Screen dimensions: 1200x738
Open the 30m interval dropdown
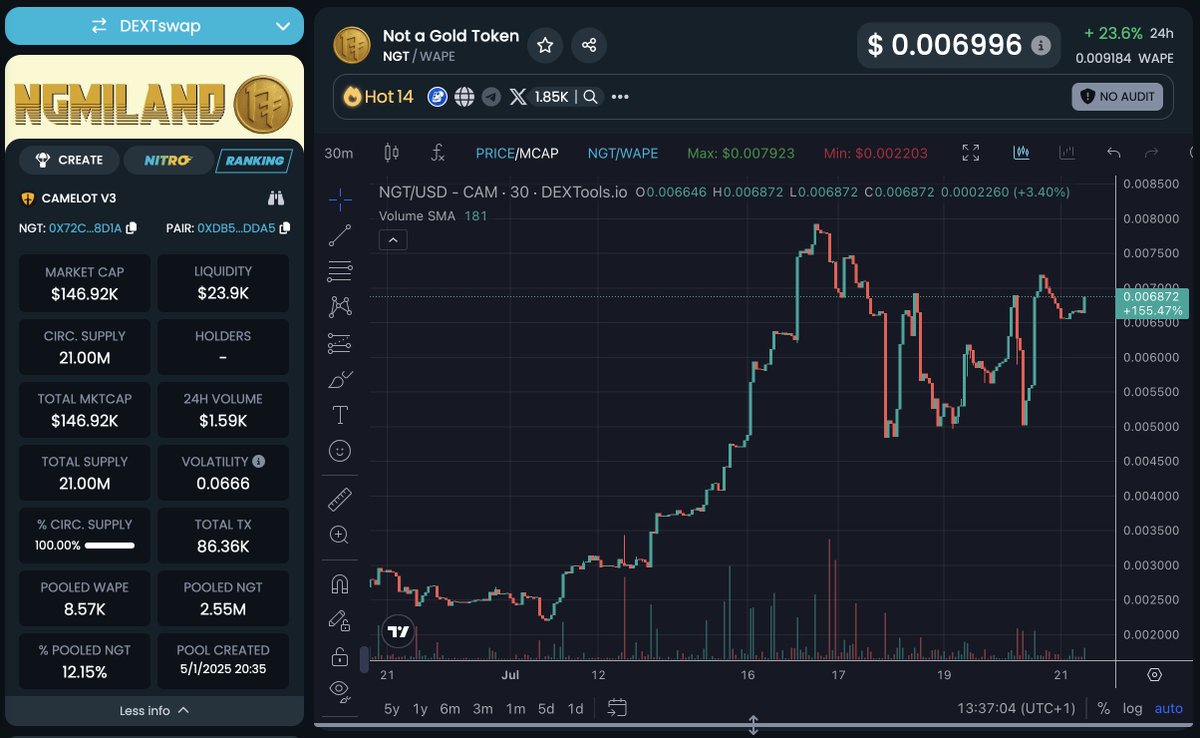click(340, 153)
